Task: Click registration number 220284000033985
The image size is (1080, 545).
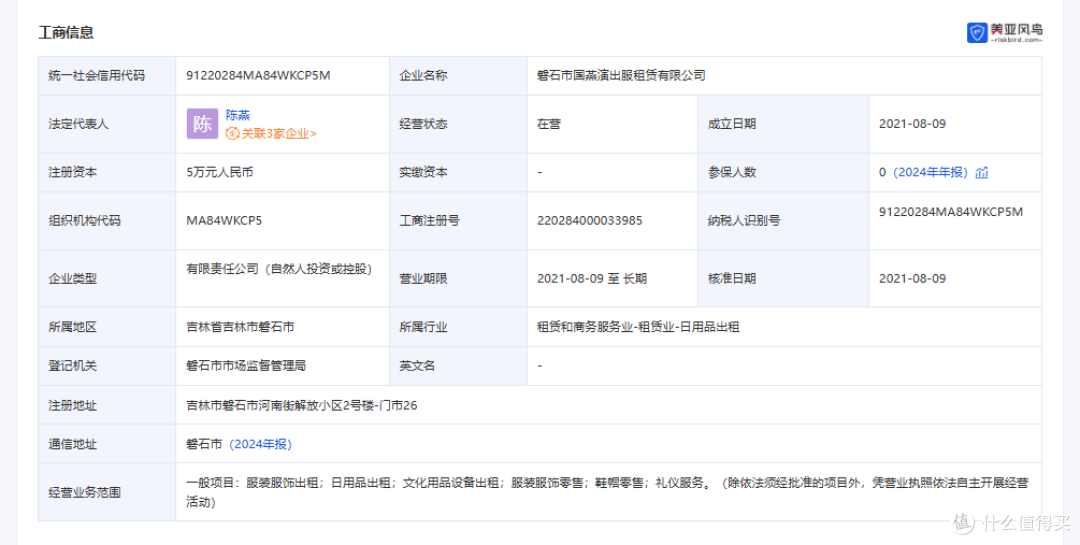Action: click(x=590, y=220)
